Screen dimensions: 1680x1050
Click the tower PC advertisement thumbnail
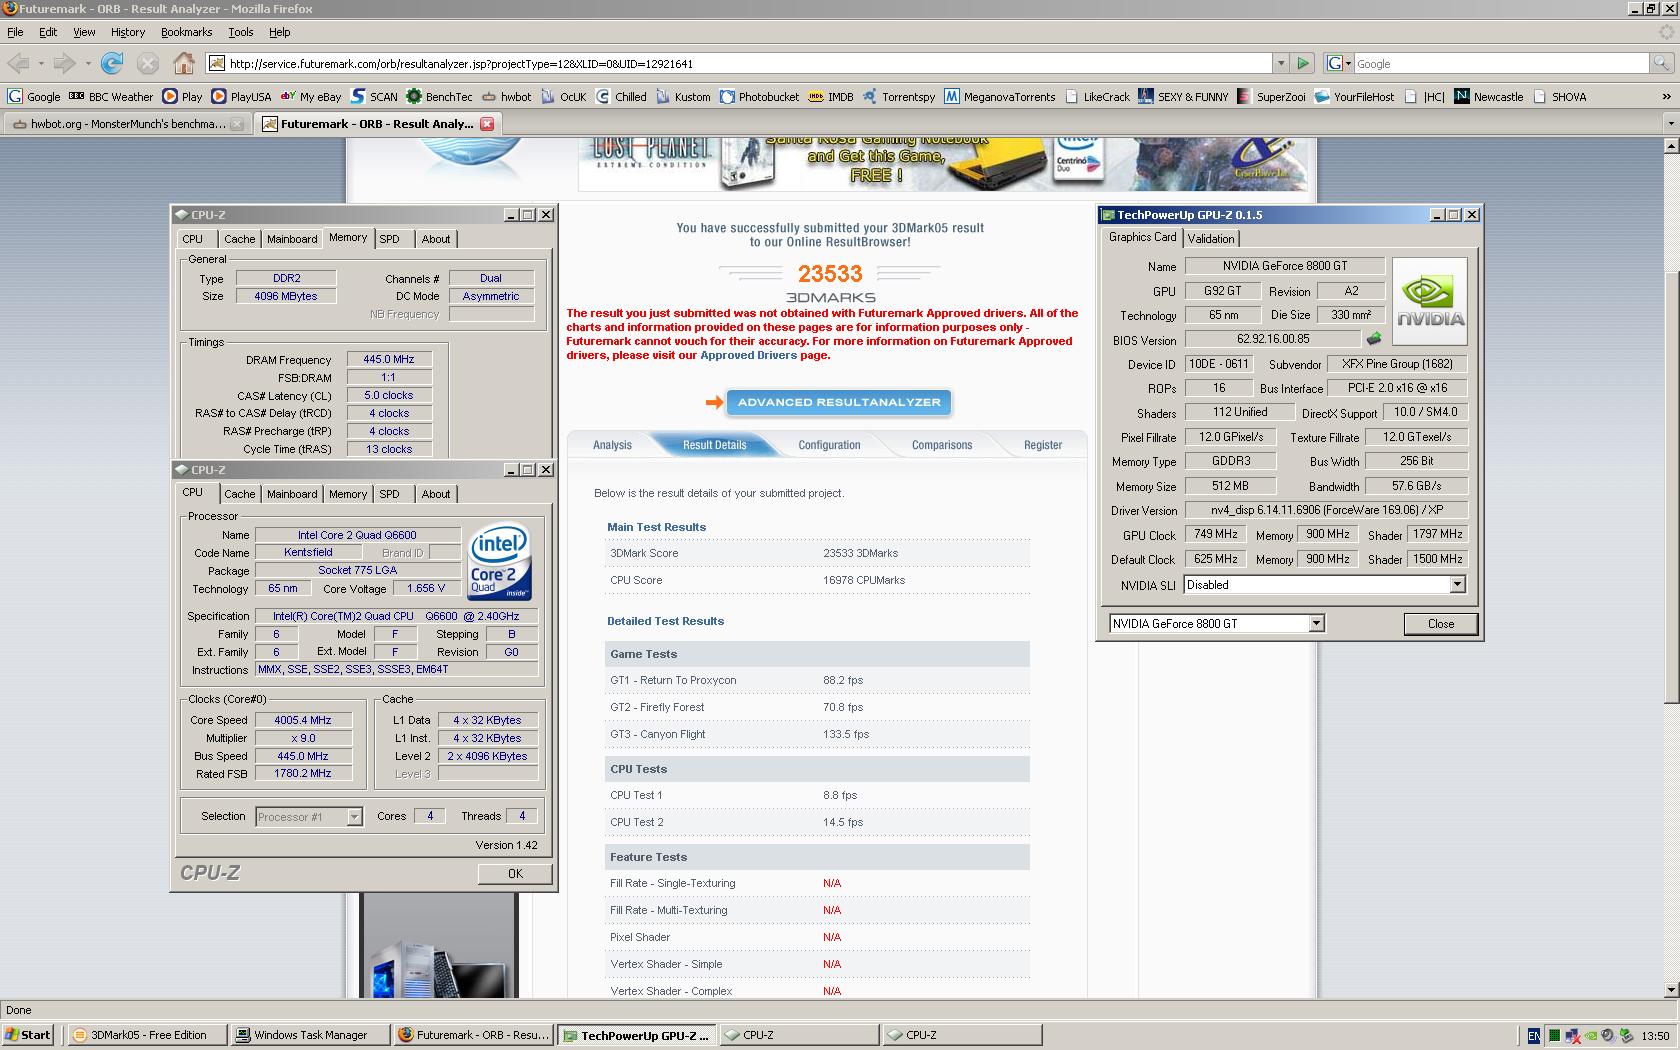pyautogui.click(x=440, y=945)
